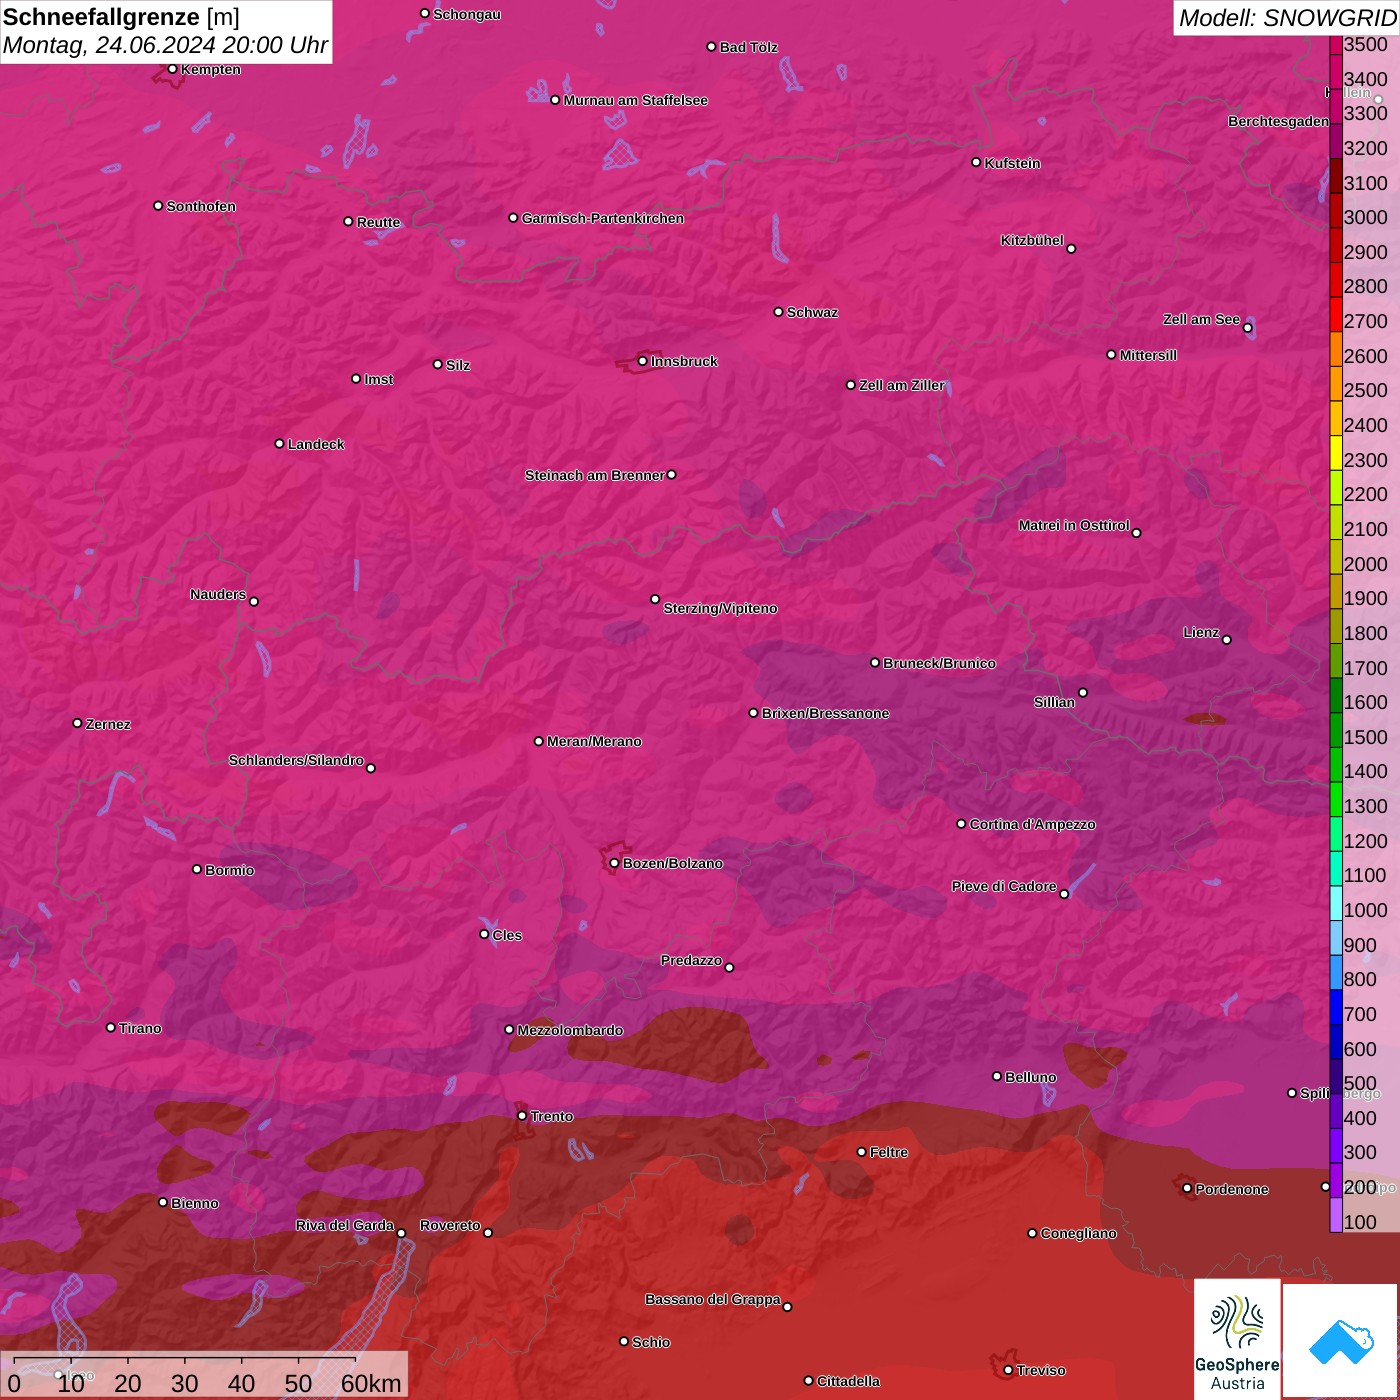Click the 2700 red legend swatch

(x=1336, y=314)
